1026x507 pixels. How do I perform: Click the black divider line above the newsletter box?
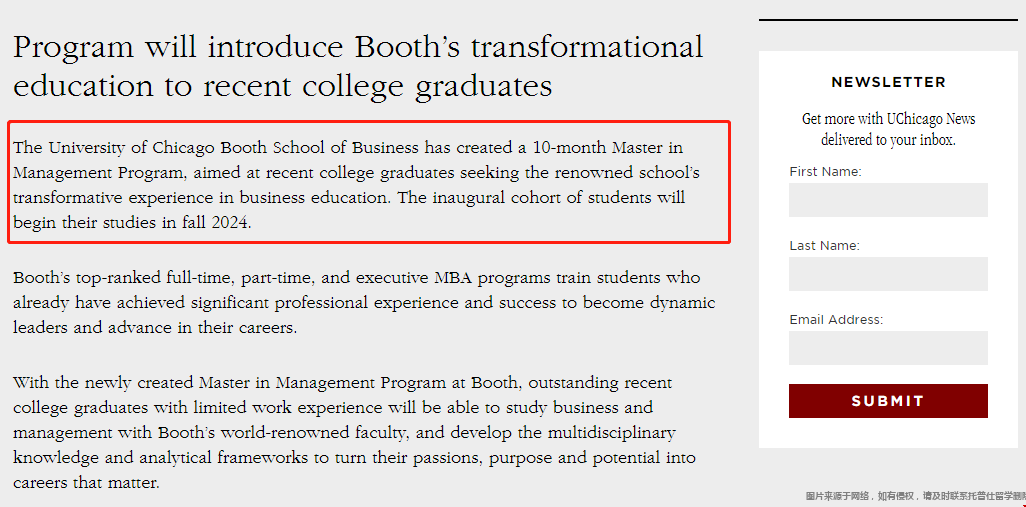pos(888,20)
